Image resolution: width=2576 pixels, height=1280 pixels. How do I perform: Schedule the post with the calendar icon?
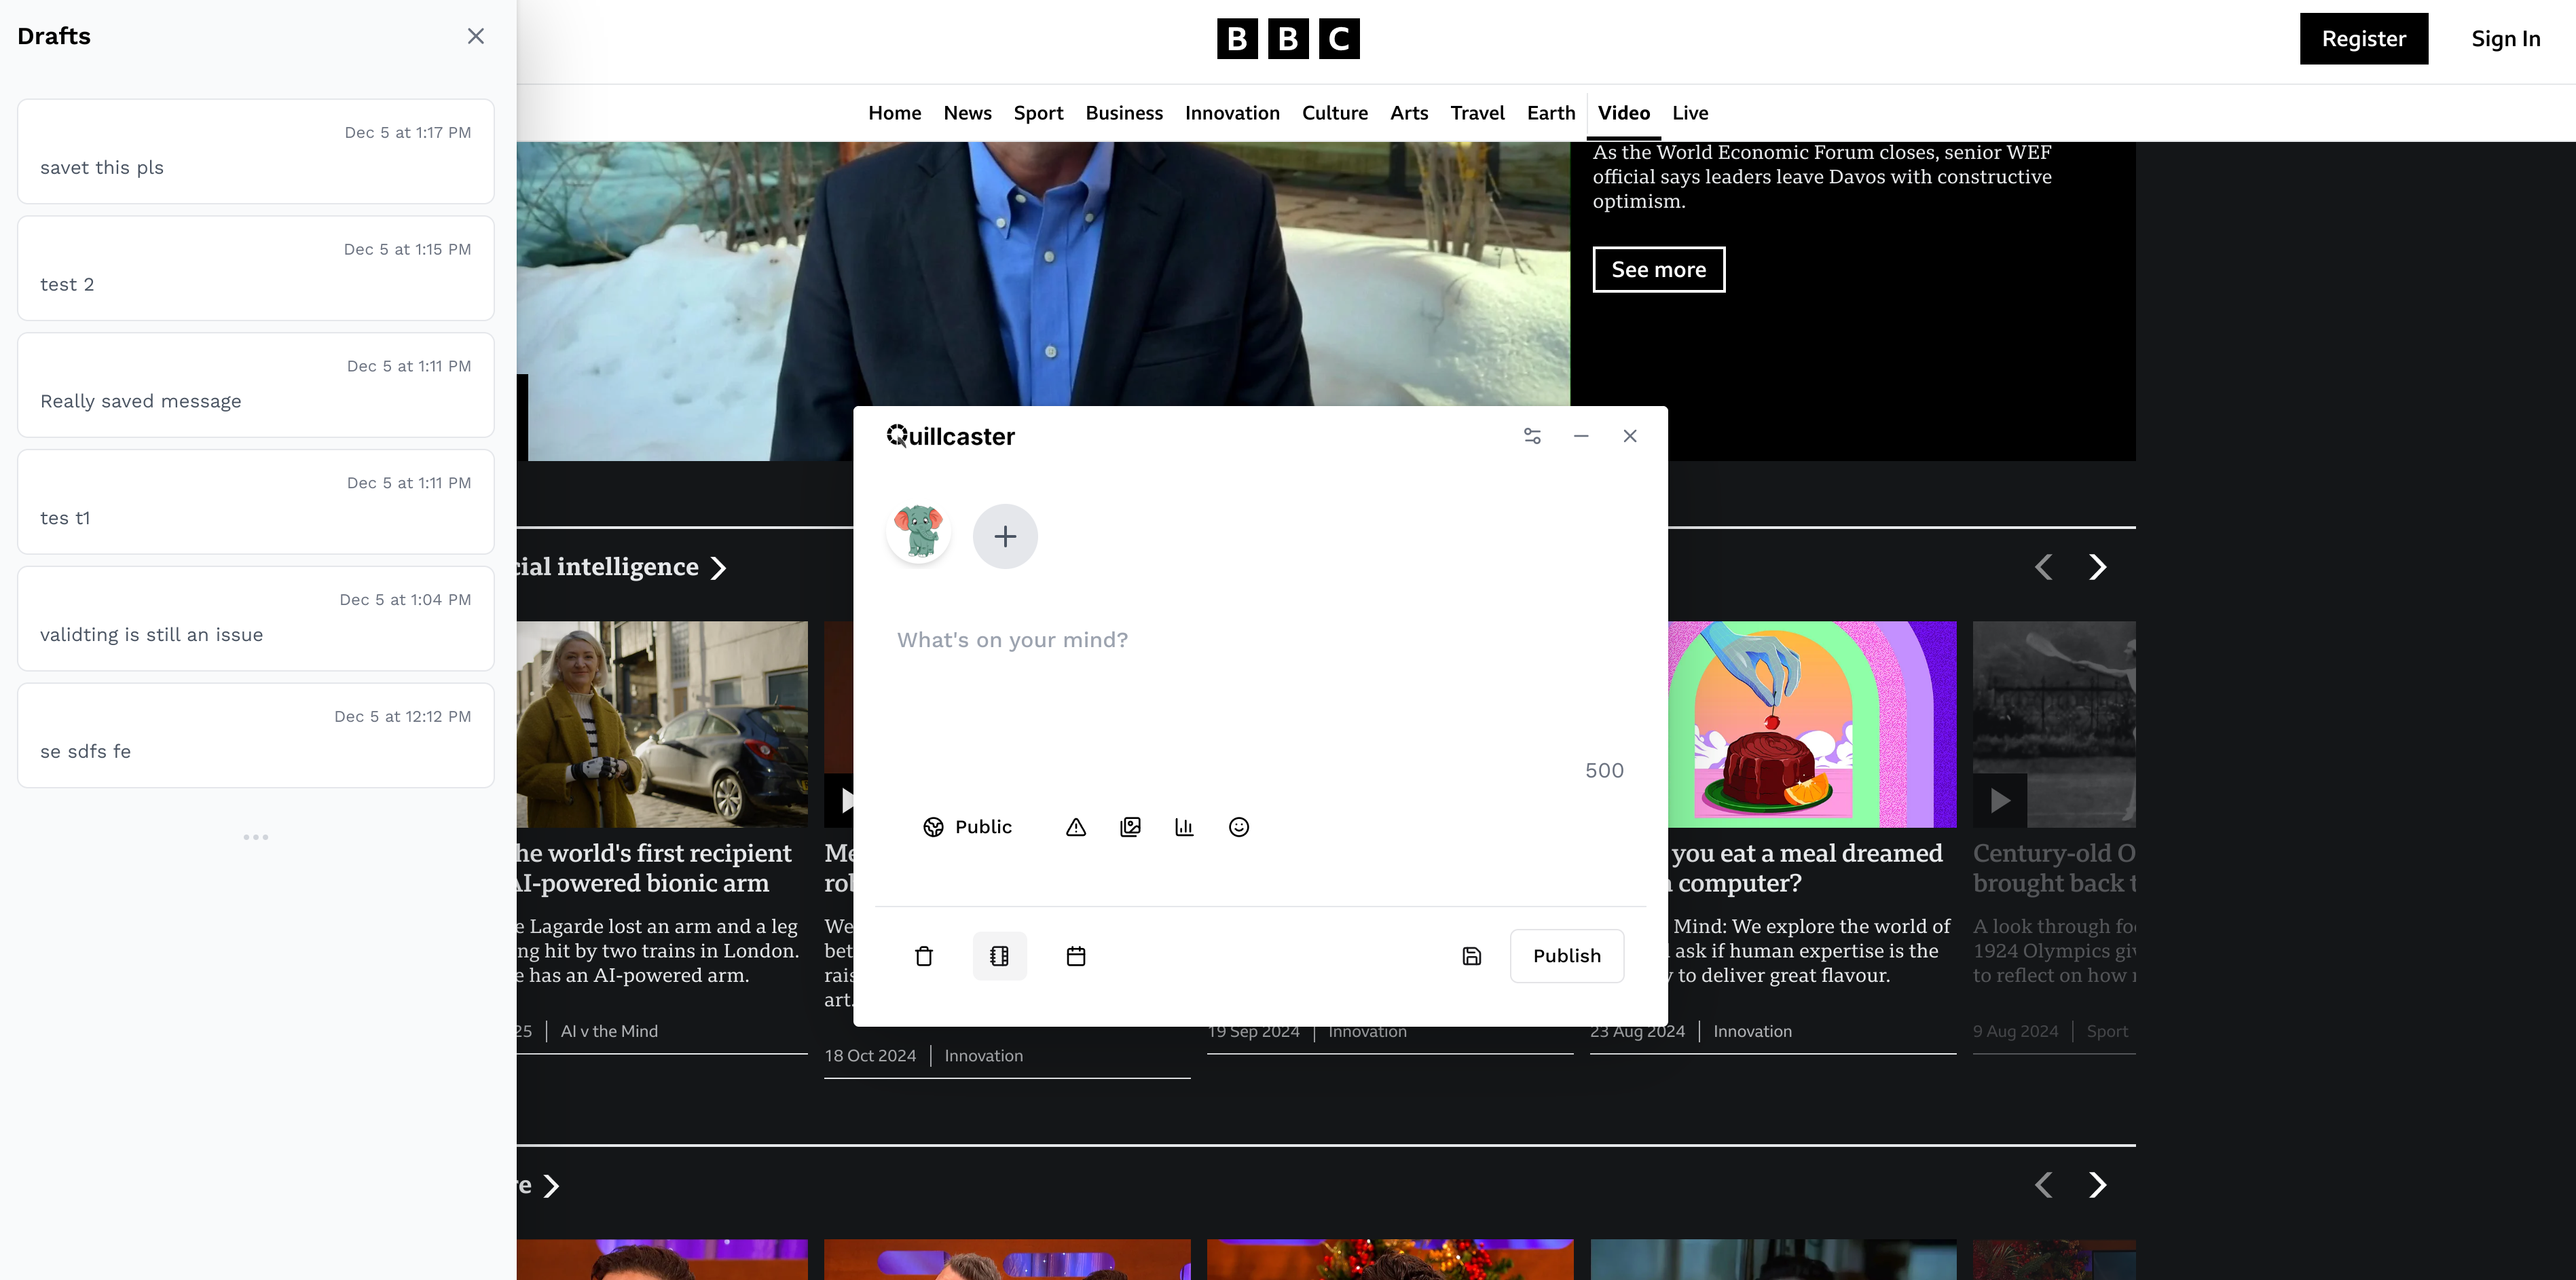point(1076,956)
